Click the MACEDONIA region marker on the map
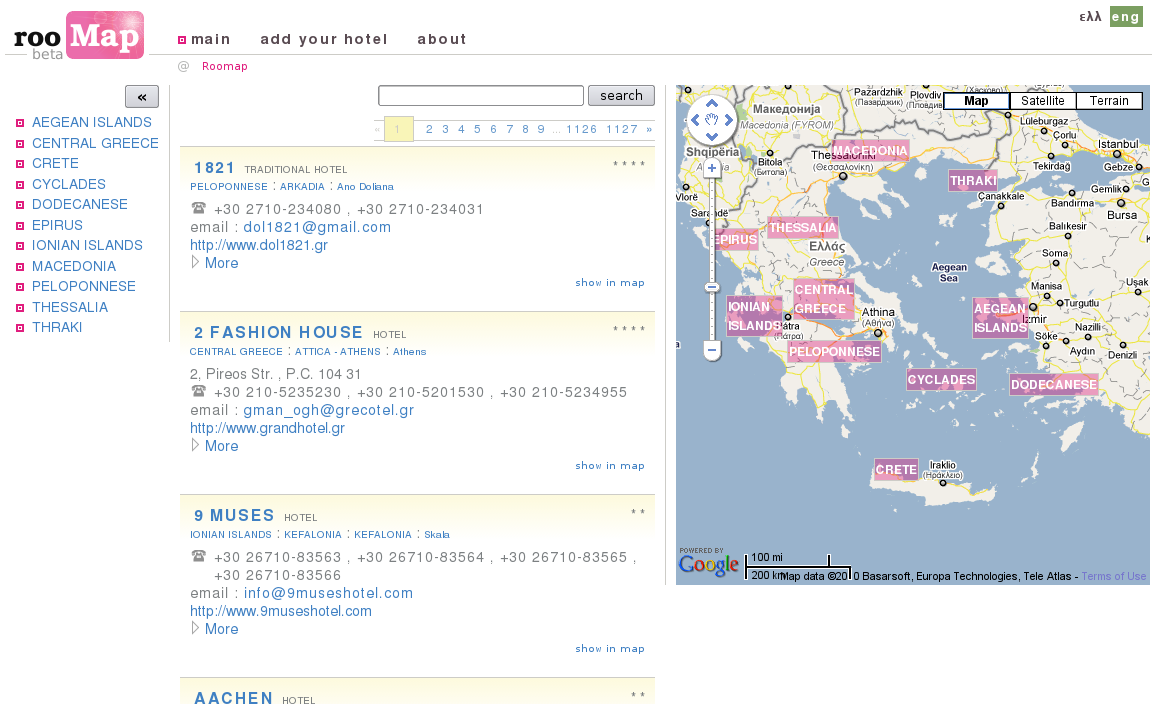The image size is (1157, 704). tap(870, 151)
